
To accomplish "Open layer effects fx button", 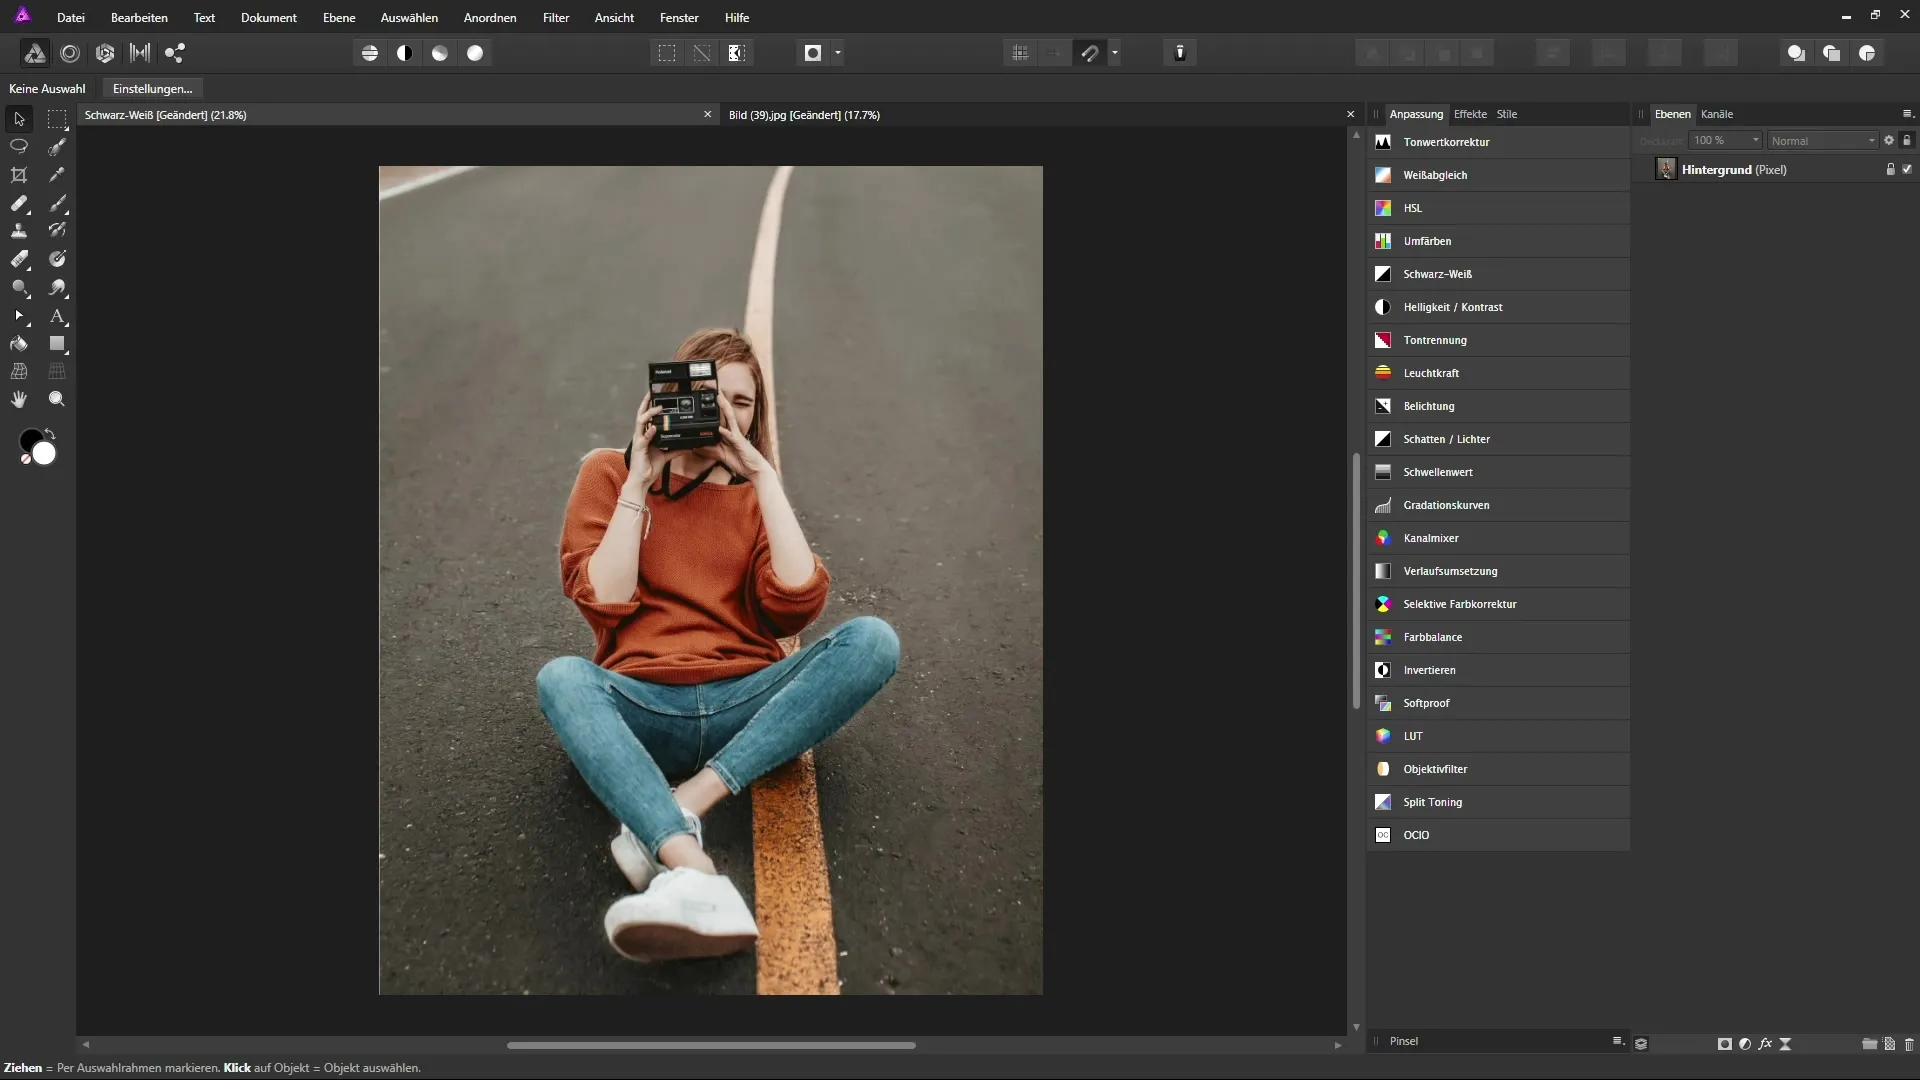I will (1765, 1044).
